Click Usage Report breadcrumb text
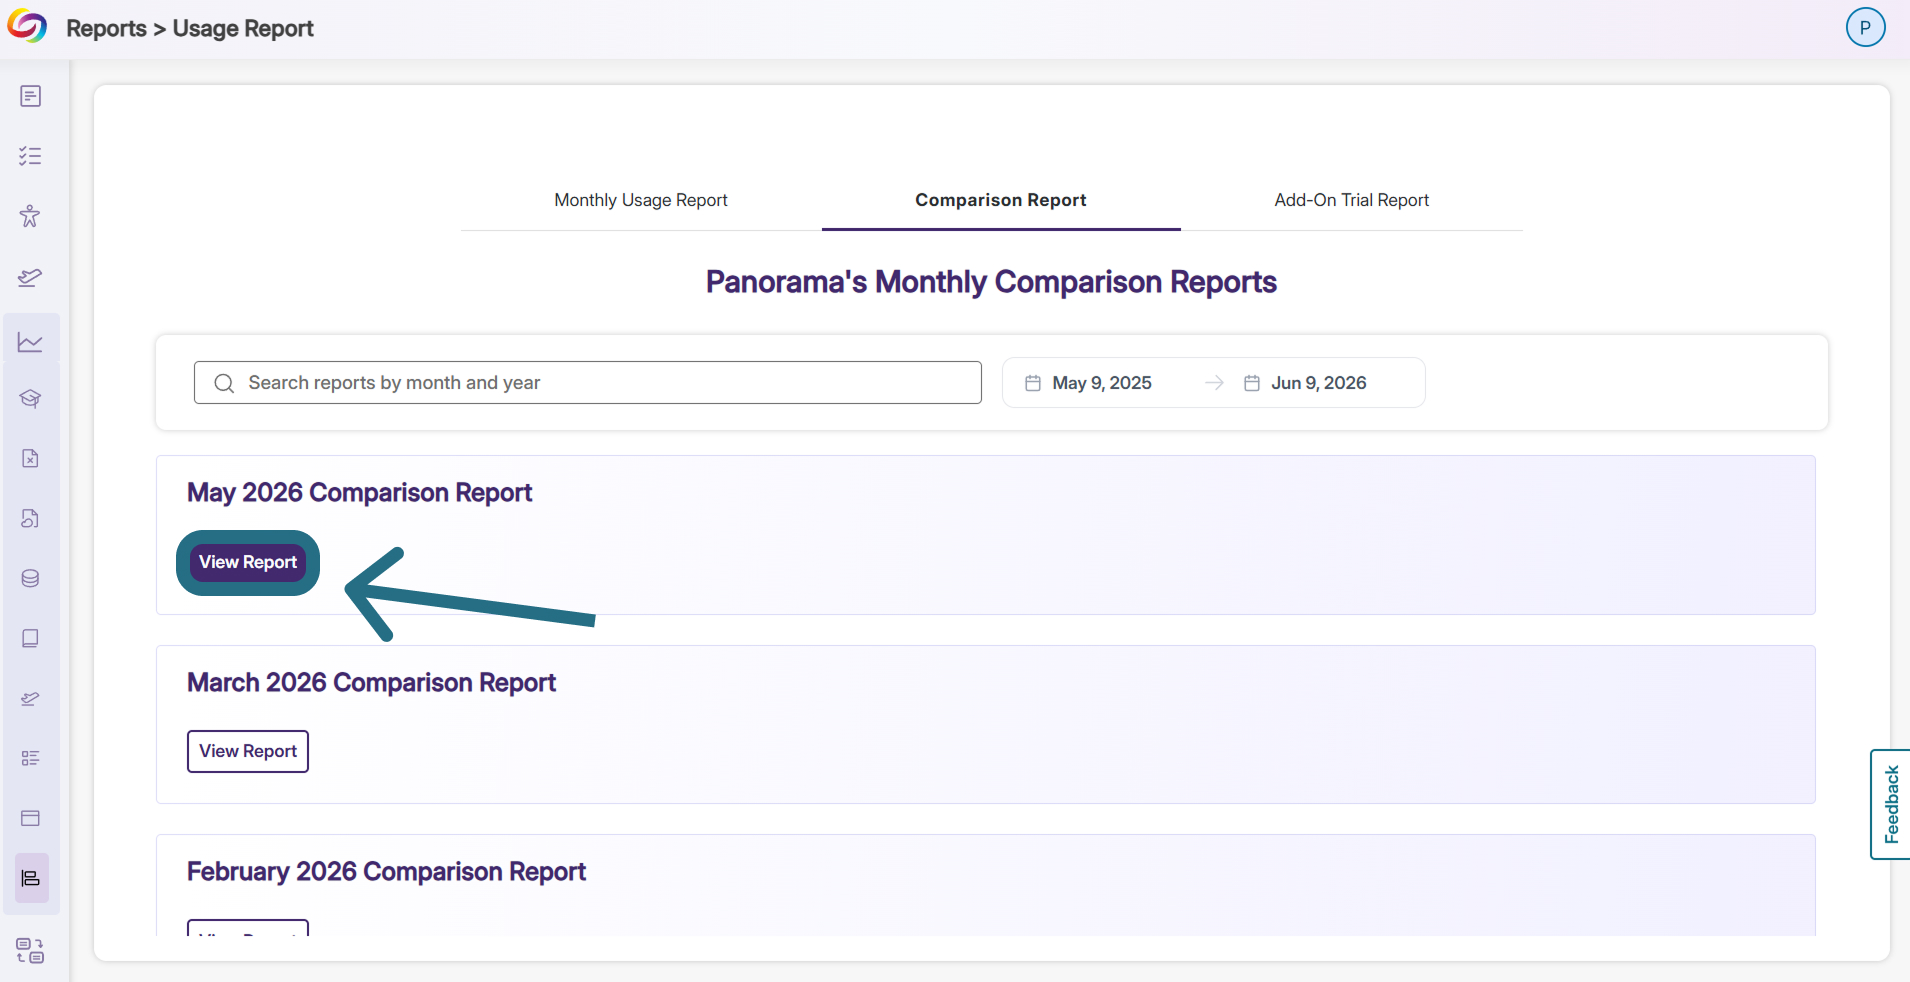This screenshot has width=1910, height=982. click(x=243, y=28)
